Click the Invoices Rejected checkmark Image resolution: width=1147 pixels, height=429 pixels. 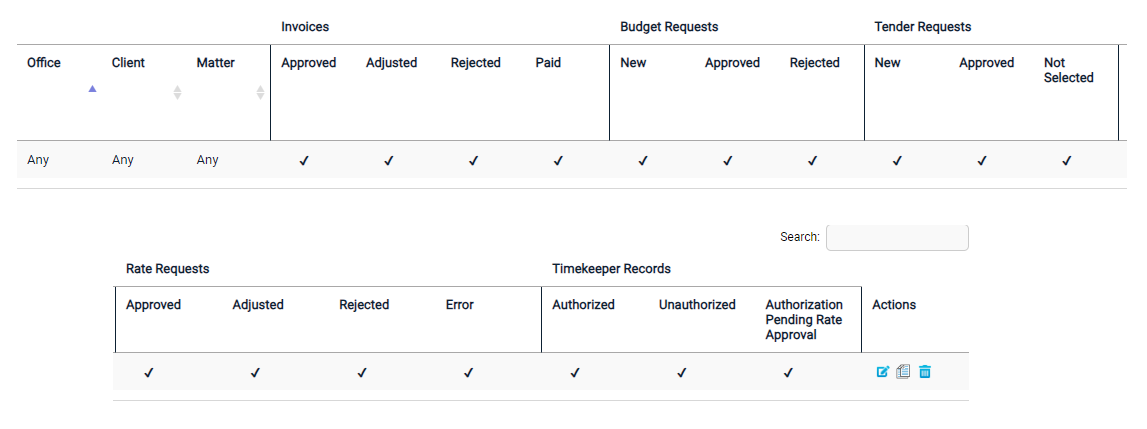pos(473,160)
